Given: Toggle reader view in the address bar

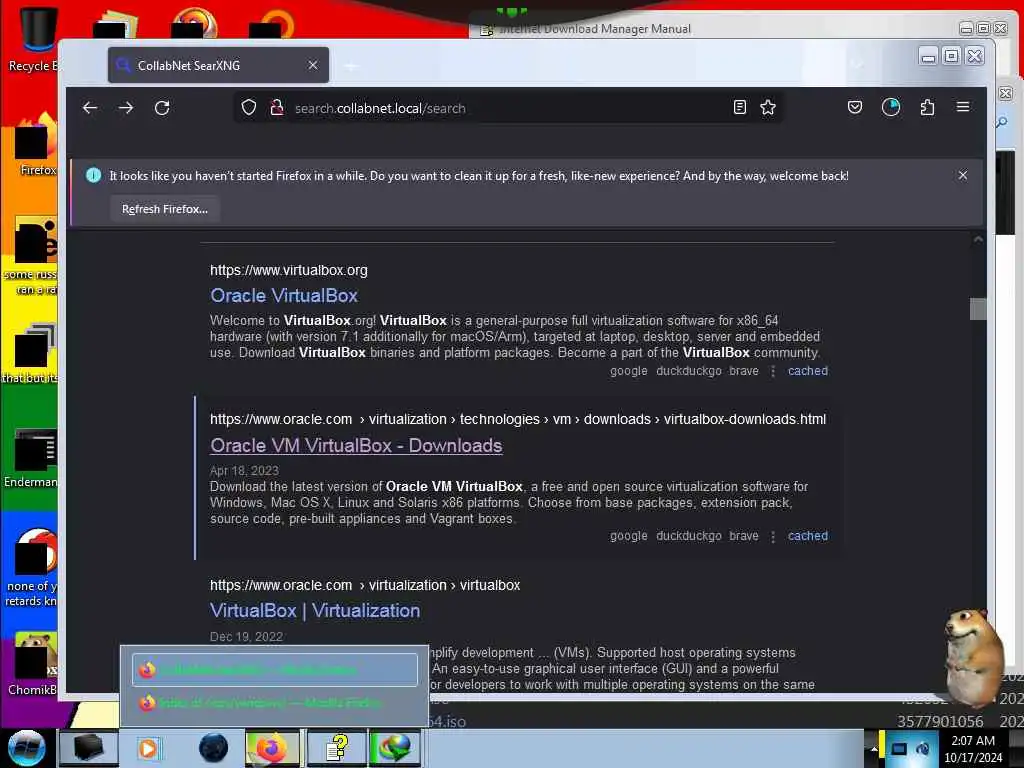Looking at the screenshot, I should pos(740,108).
